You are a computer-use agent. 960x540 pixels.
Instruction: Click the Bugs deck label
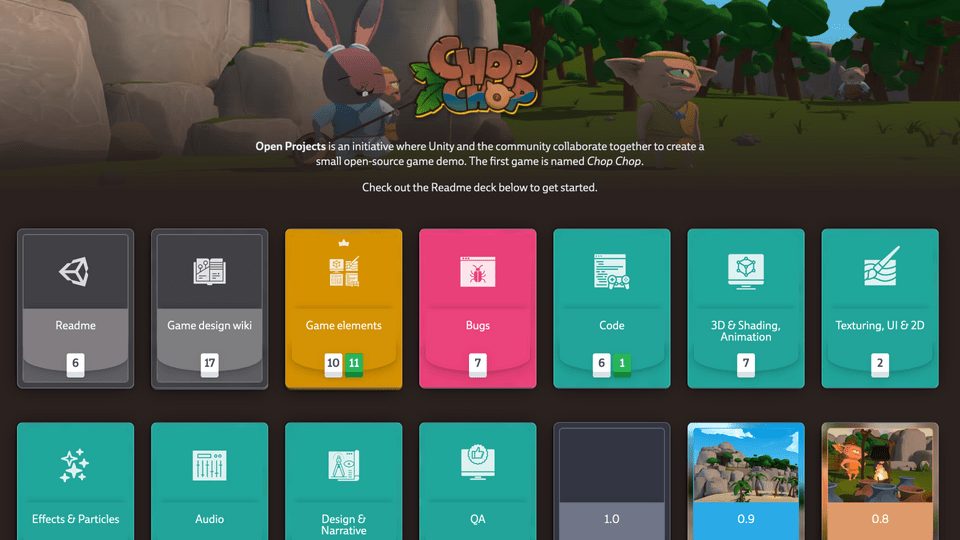pos(477,325)
